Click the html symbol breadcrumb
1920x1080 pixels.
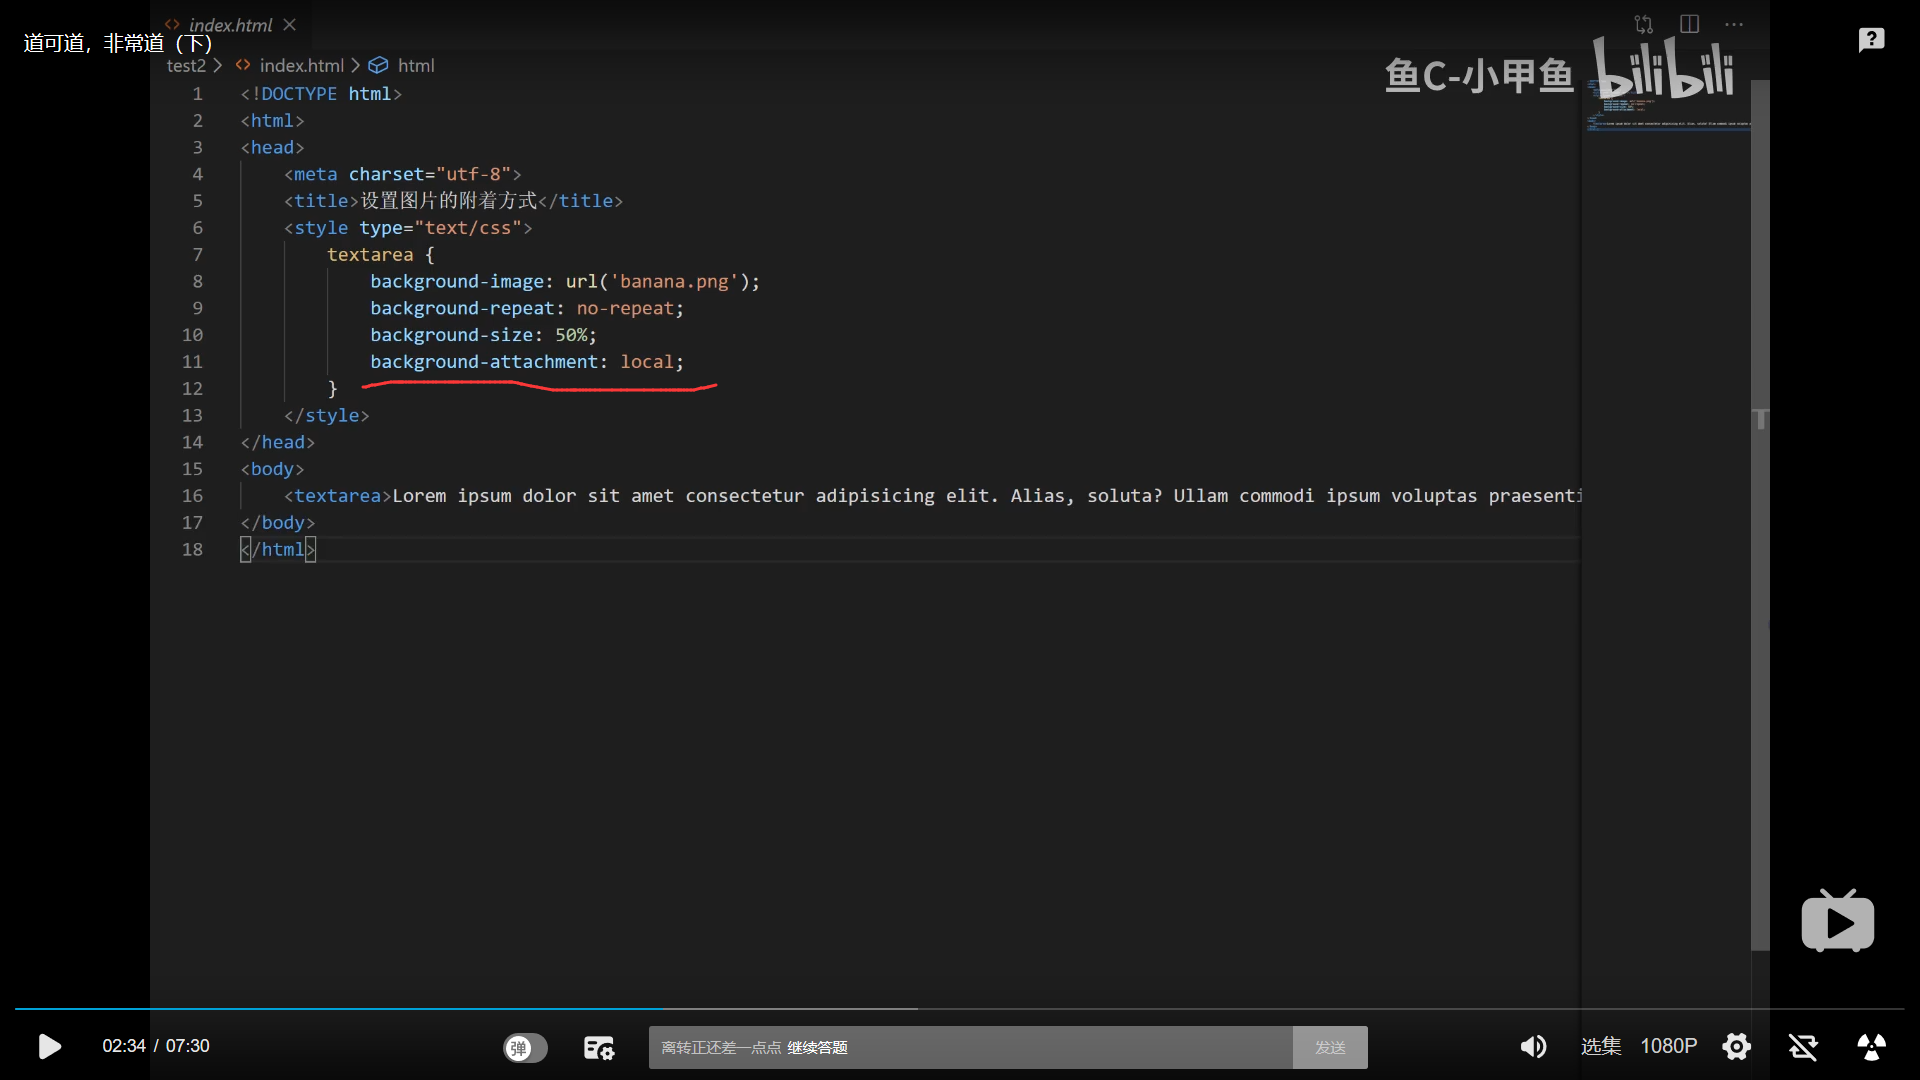tap(416, 66)
